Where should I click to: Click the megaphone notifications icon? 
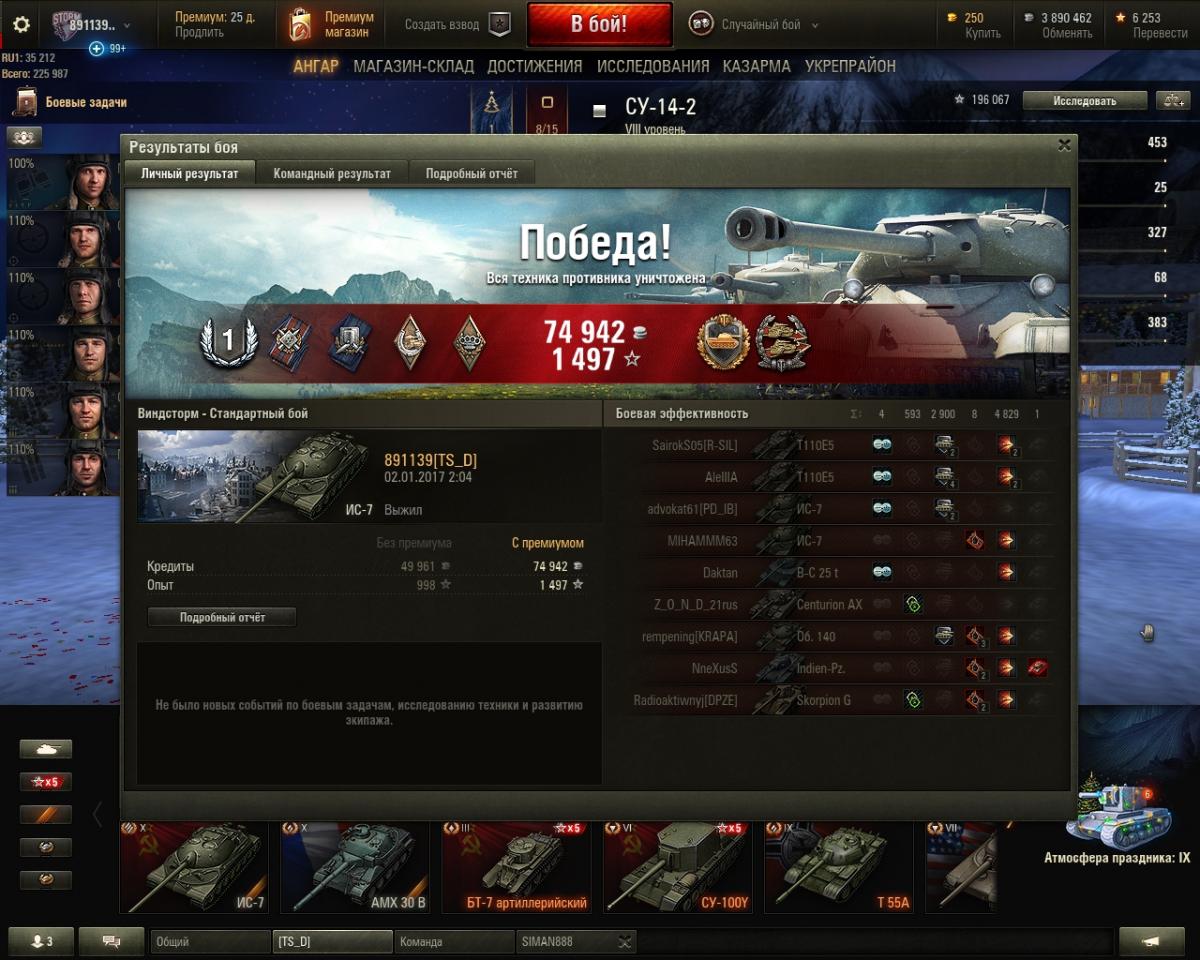pos(1152,941)
